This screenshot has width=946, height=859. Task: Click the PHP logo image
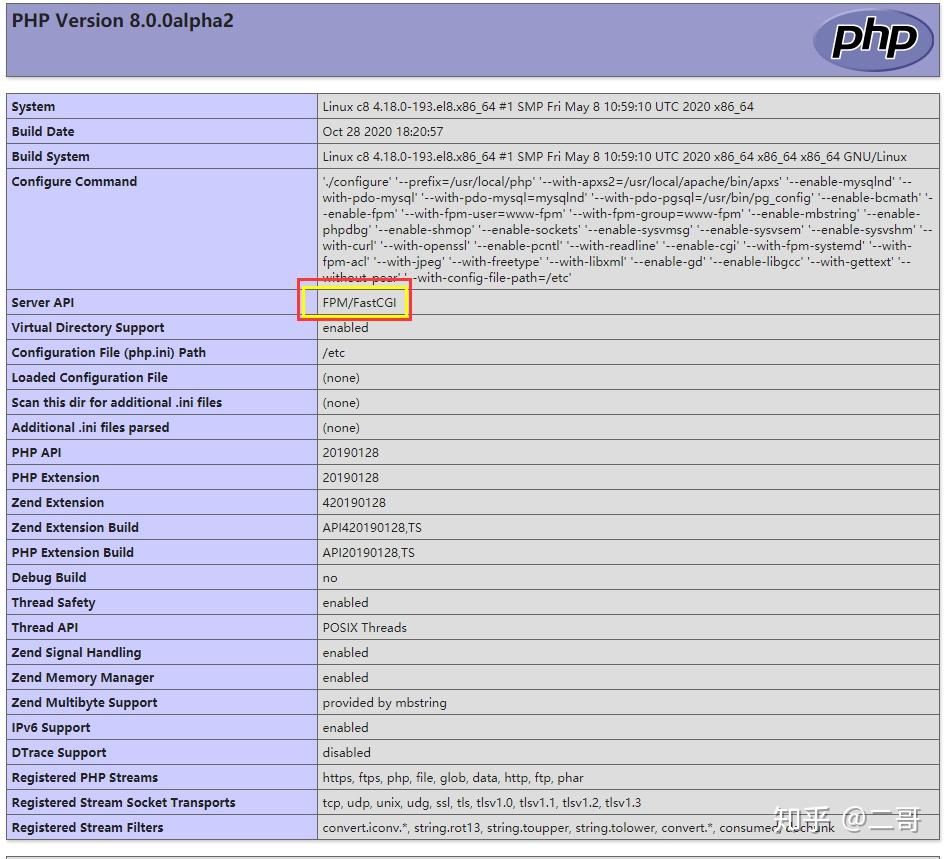pos(876,41)
